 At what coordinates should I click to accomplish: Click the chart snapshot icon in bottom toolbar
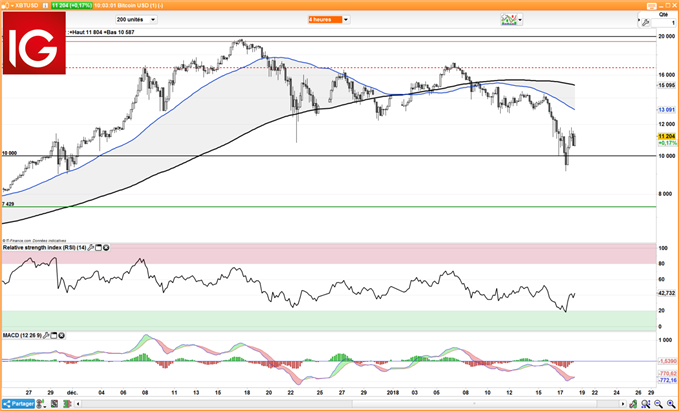click(x=55, y=404)
